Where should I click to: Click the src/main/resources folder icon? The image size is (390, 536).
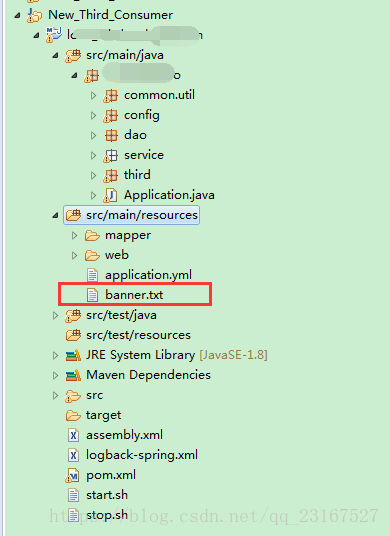coord(73,215)
